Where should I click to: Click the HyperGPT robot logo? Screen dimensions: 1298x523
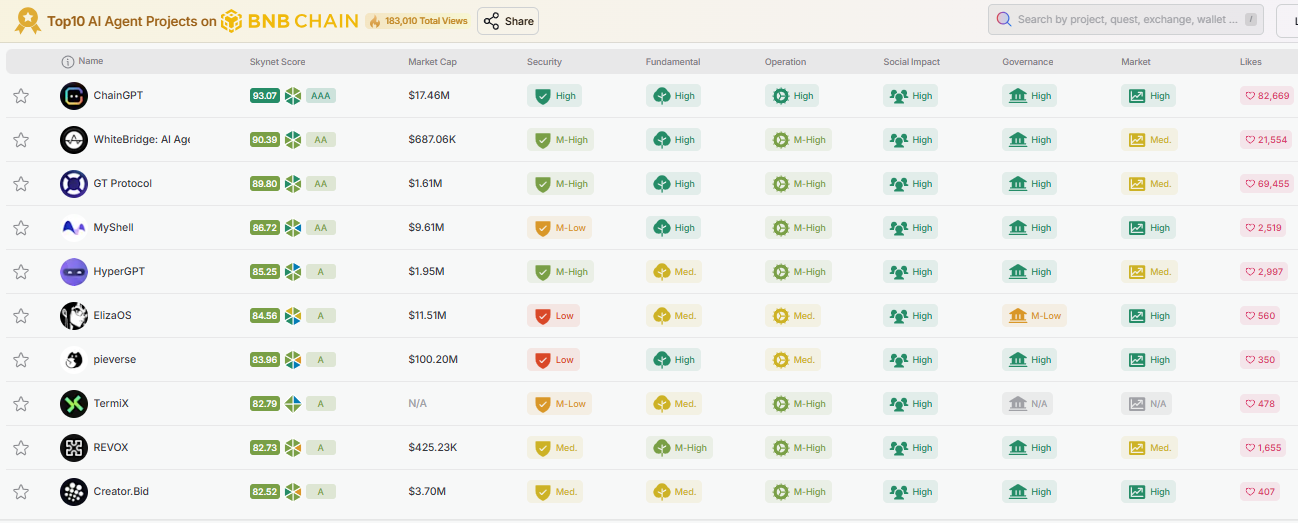point(74,272)
